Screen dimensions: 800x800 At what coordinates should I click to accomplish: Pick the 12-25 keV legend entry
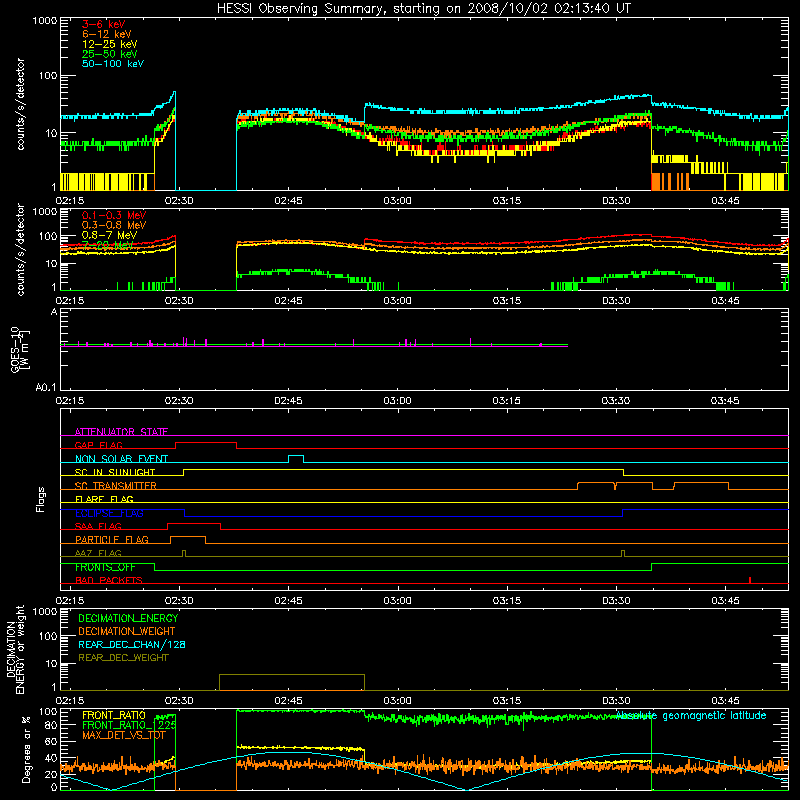pyautogui.click(x=110, y=44)
